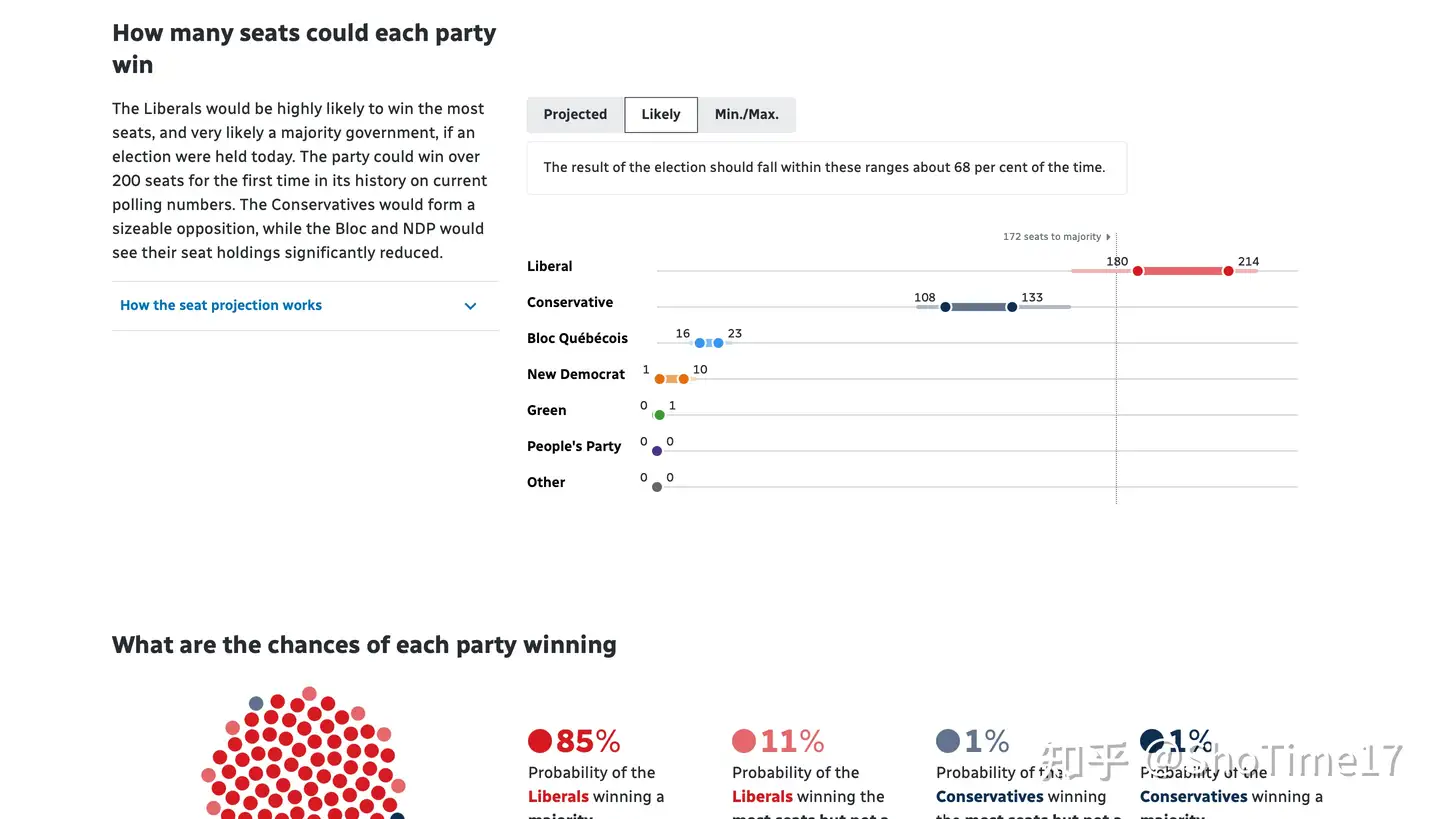Click the chevron beside seat projection link
This screenshot has width=1440, height=819.
click(470, 306)
